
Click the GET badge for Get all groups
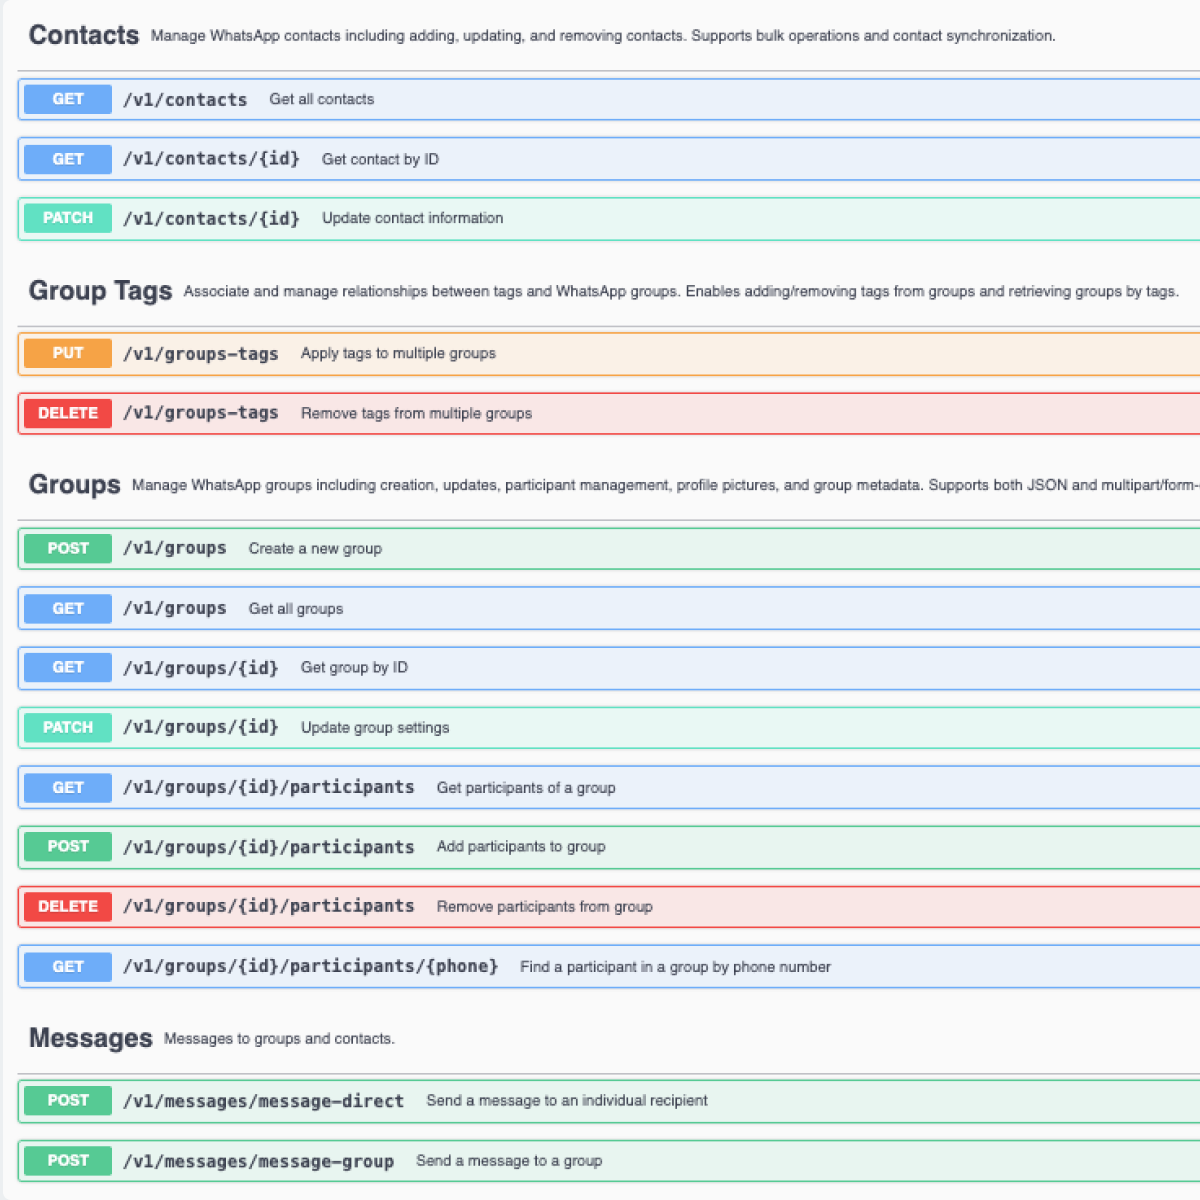[68, 608]
